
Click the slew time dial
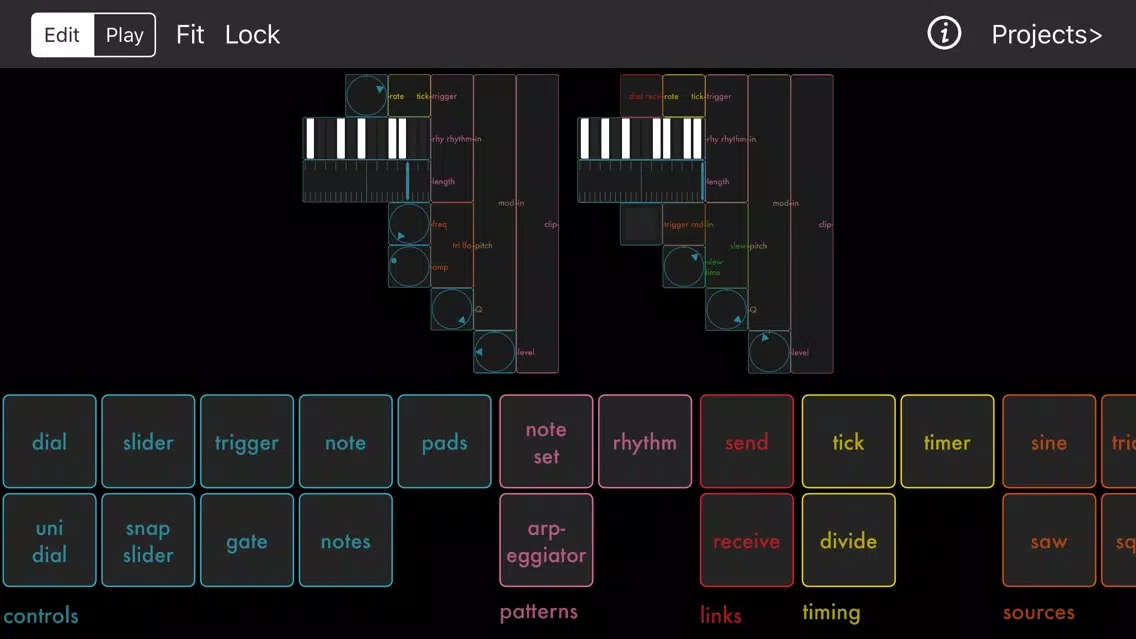(684, 267)
